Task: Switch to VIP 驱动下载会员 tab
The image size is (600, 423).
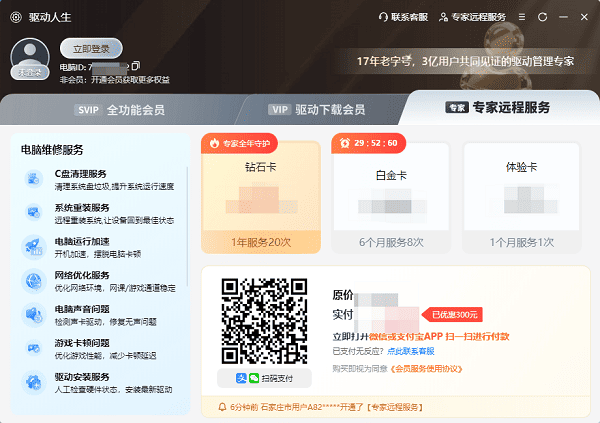Action: pos(316,110)
